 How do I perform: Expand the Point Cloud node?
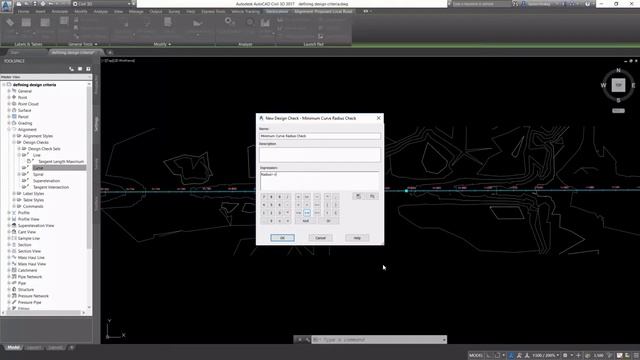(x=9, y=104)
